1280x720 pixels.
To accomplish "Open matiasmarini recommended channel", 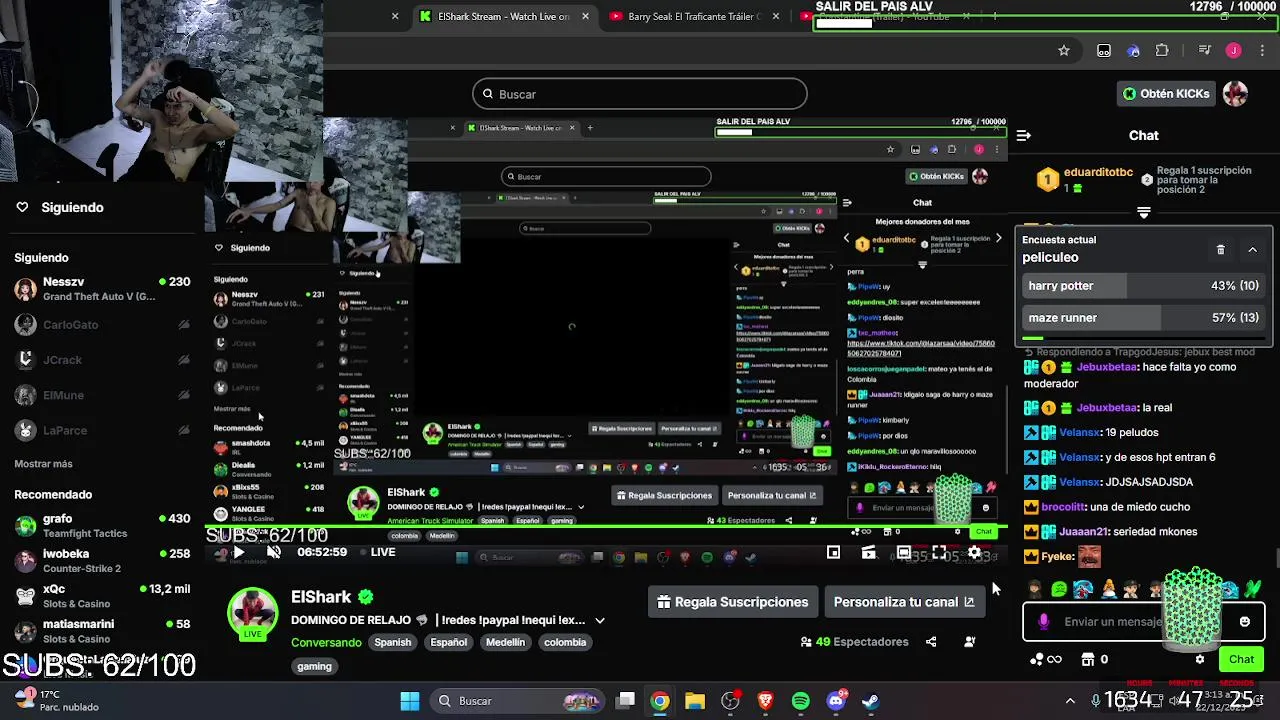I will [102, 631].
